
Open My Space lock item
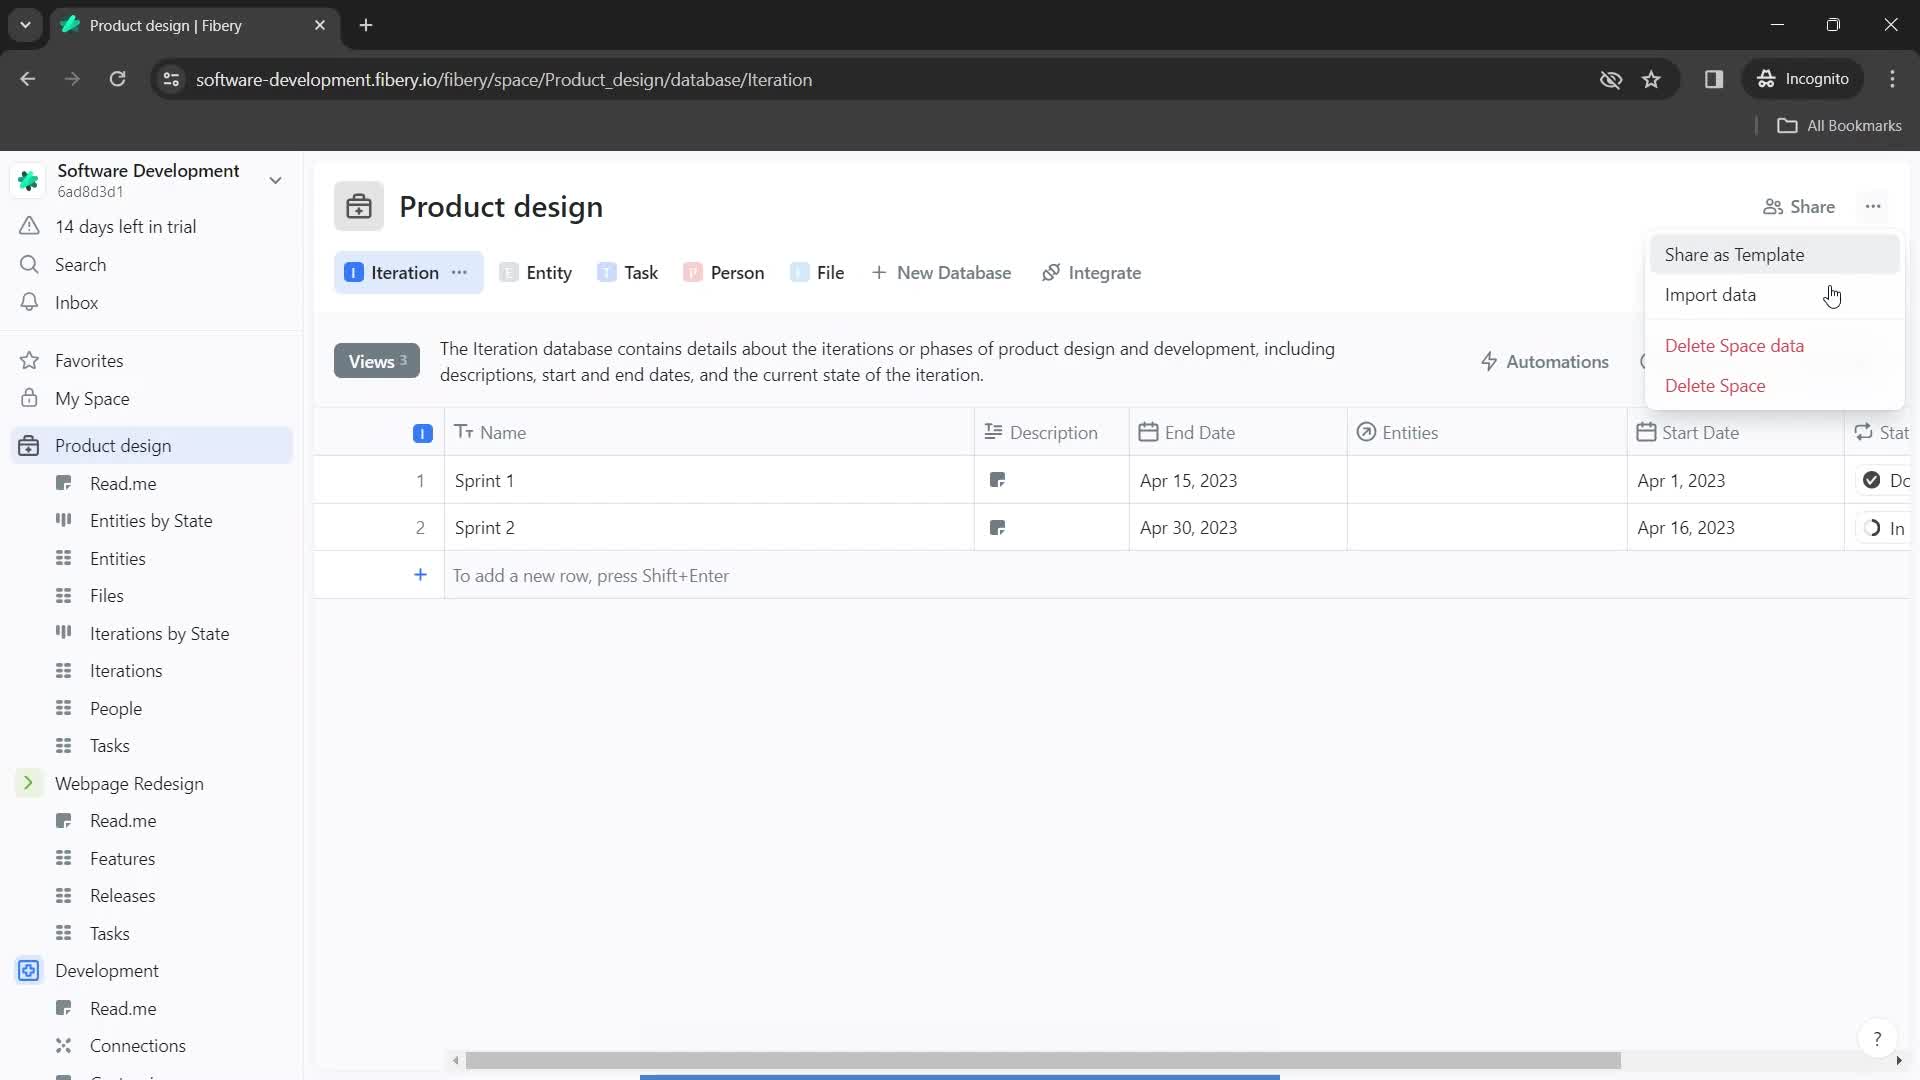click(x=152, y=399)
